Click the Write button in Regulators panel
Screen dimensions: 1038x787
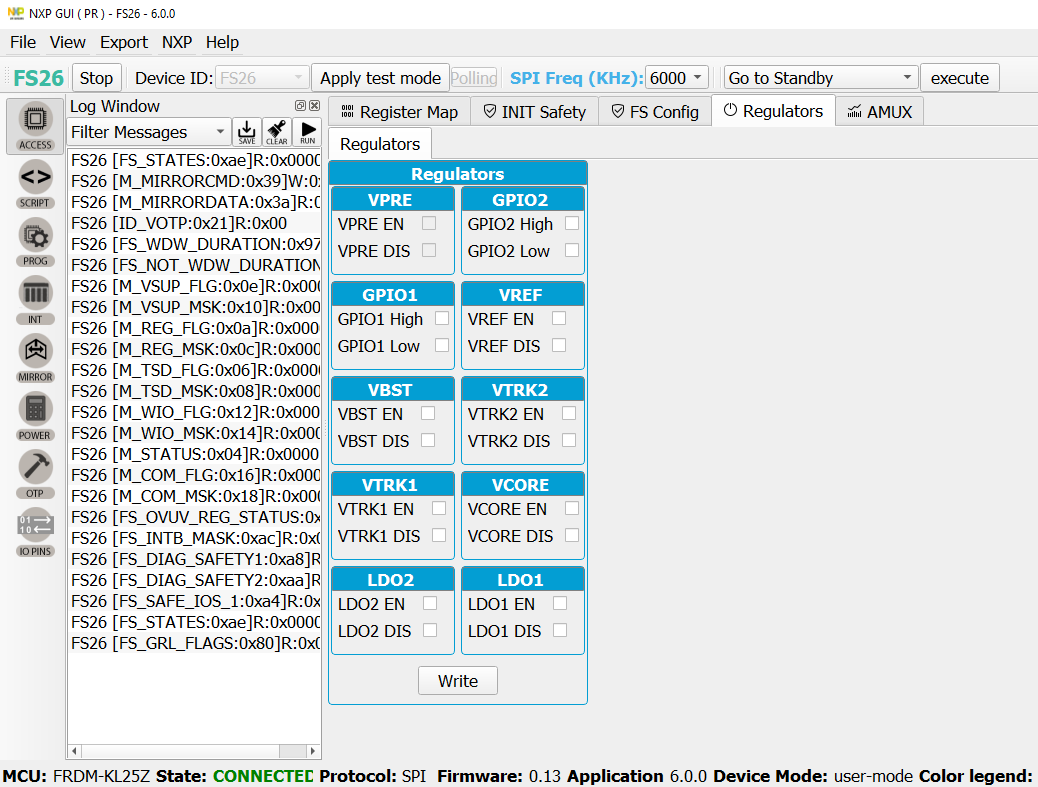click(457, 680)
